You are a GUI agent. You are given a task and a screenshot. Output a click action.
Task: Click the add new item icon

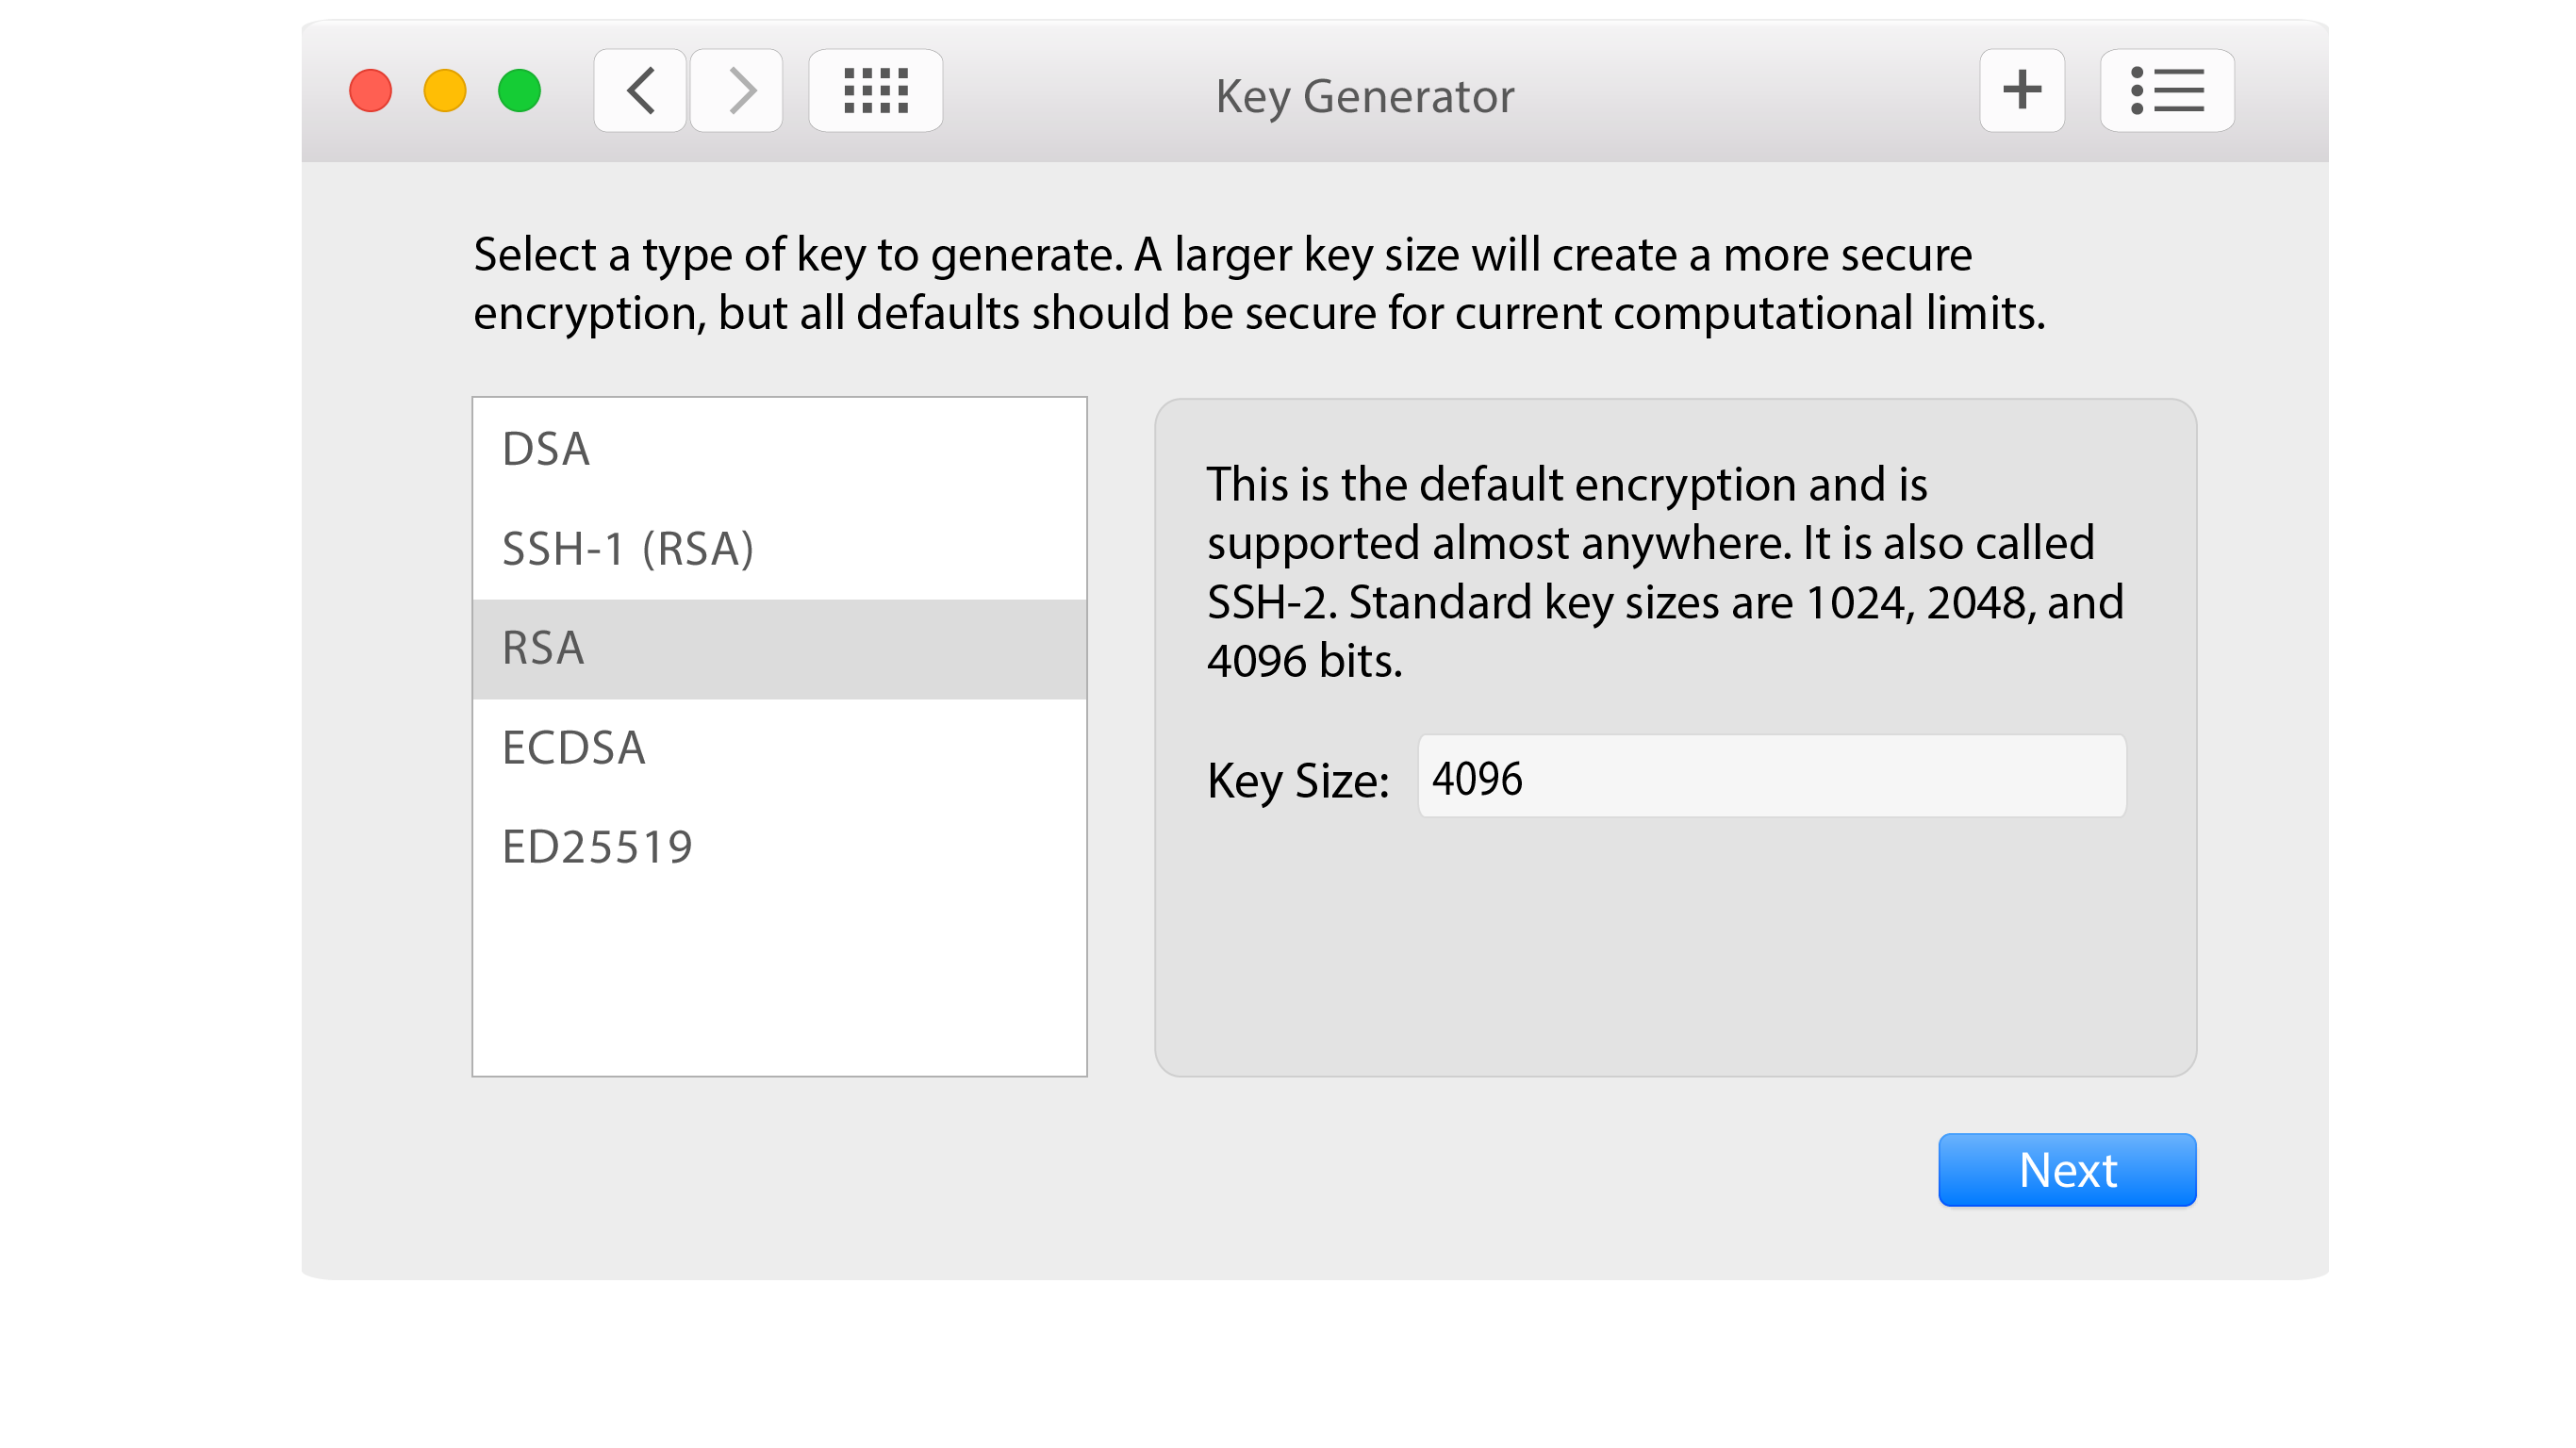(2023, 92)
